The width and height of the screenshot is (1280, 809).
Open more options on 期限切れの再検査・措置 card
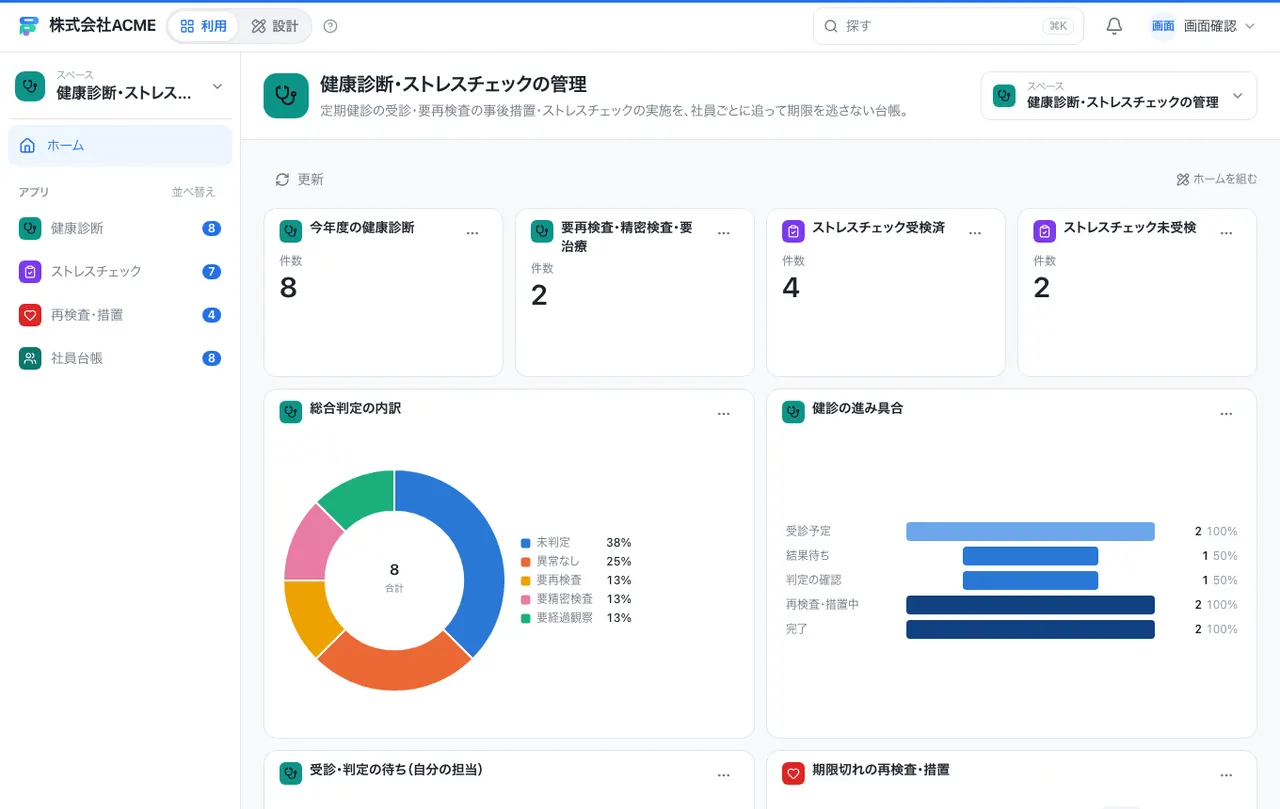pos(1226,775)
